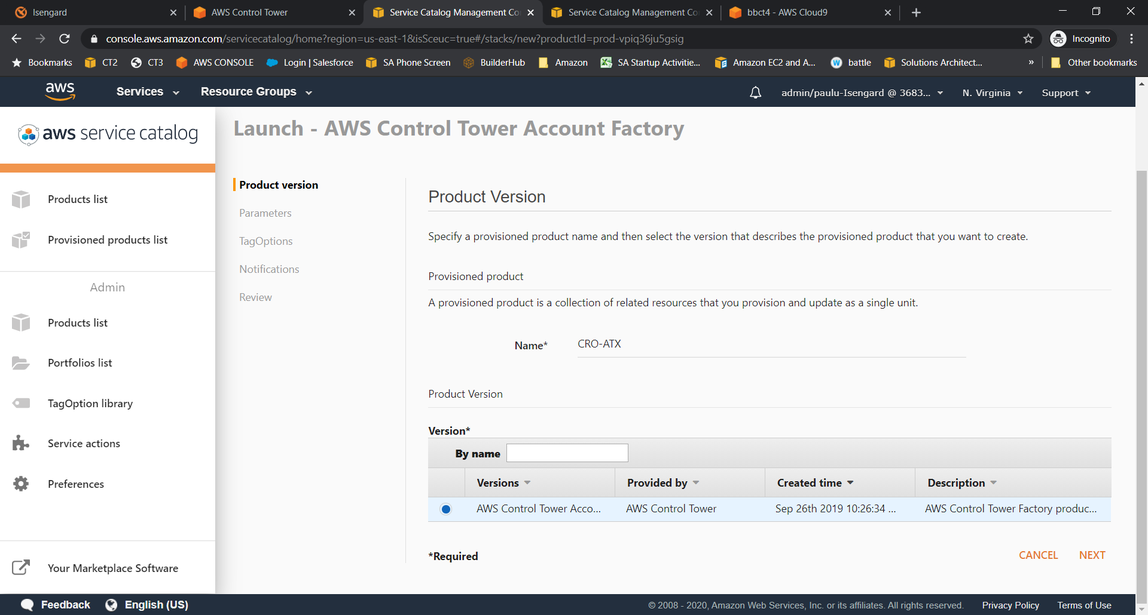Sort by the Versions column header

[x=540, y=483]
